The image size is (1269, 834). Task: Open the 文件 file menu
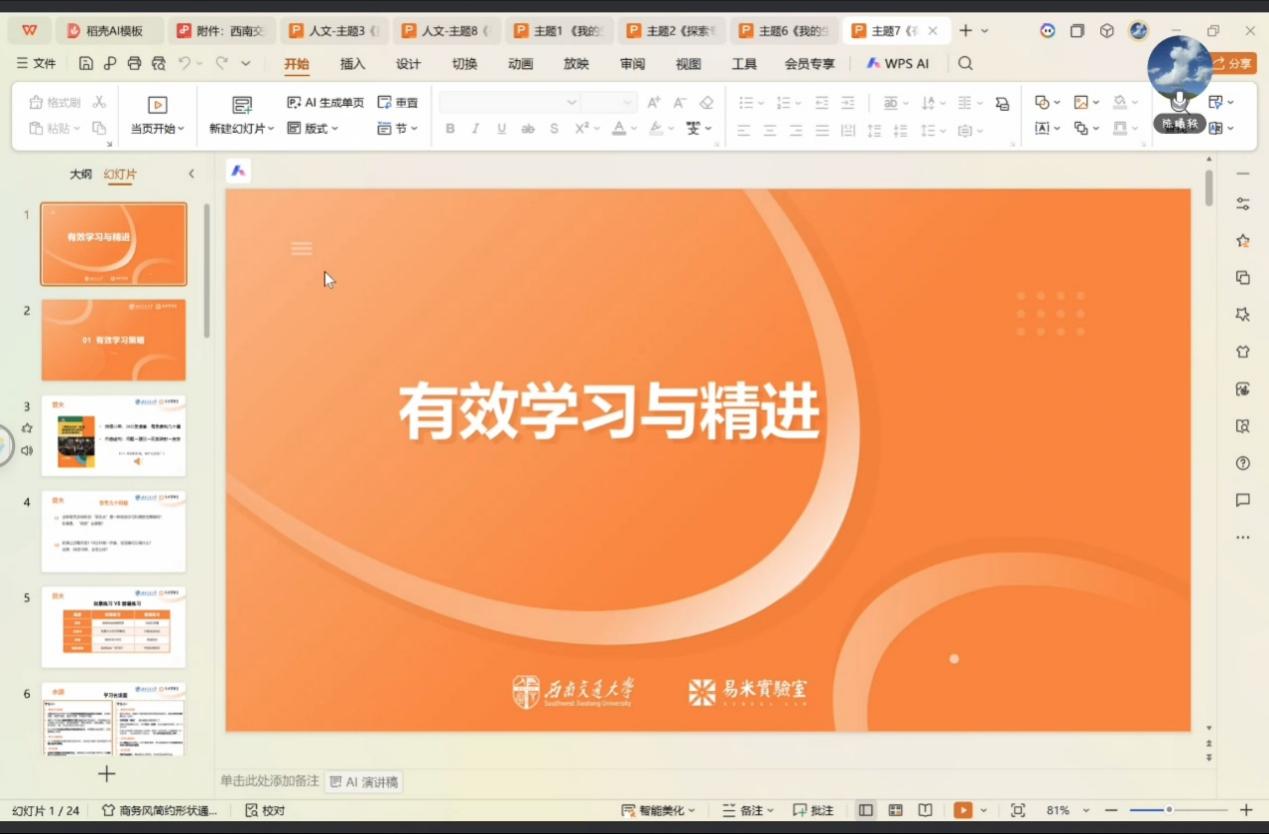coord(36,63)
